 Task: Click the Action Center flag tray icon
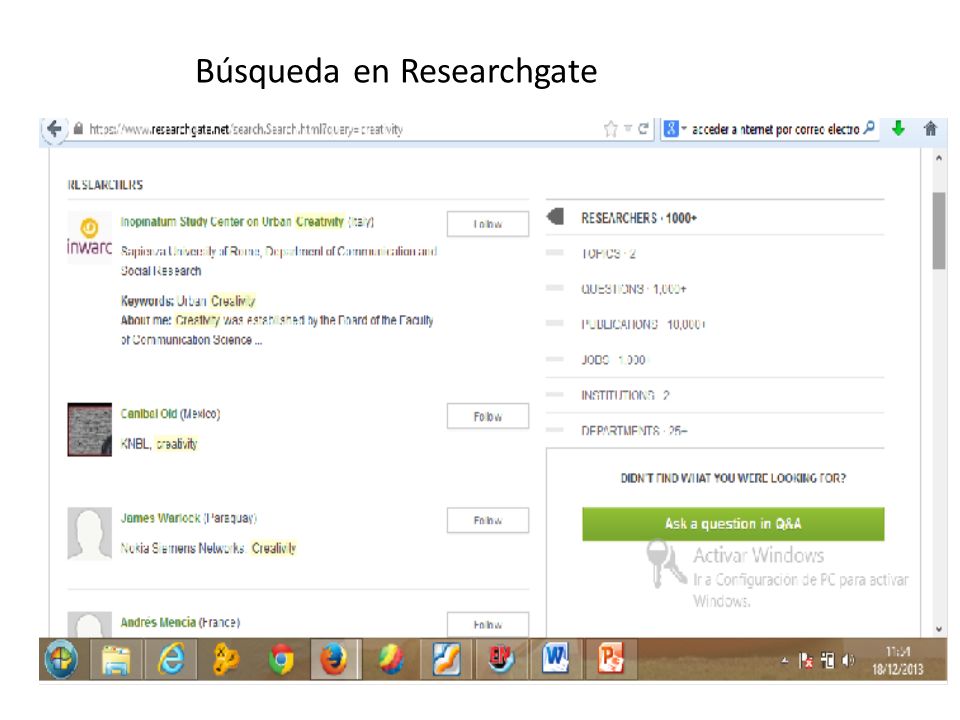pos(806,660)
